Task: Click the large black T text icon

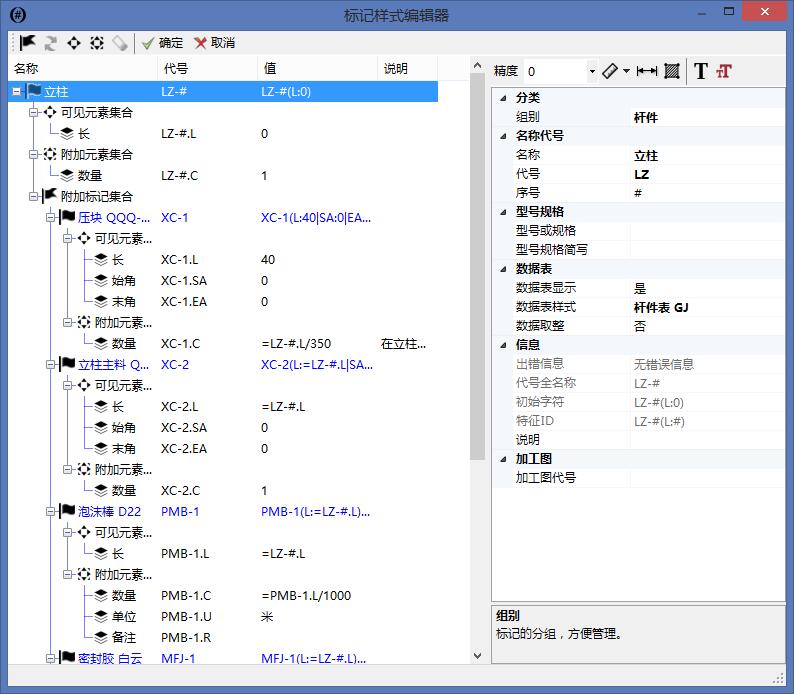Action: (x=701, y=71)
